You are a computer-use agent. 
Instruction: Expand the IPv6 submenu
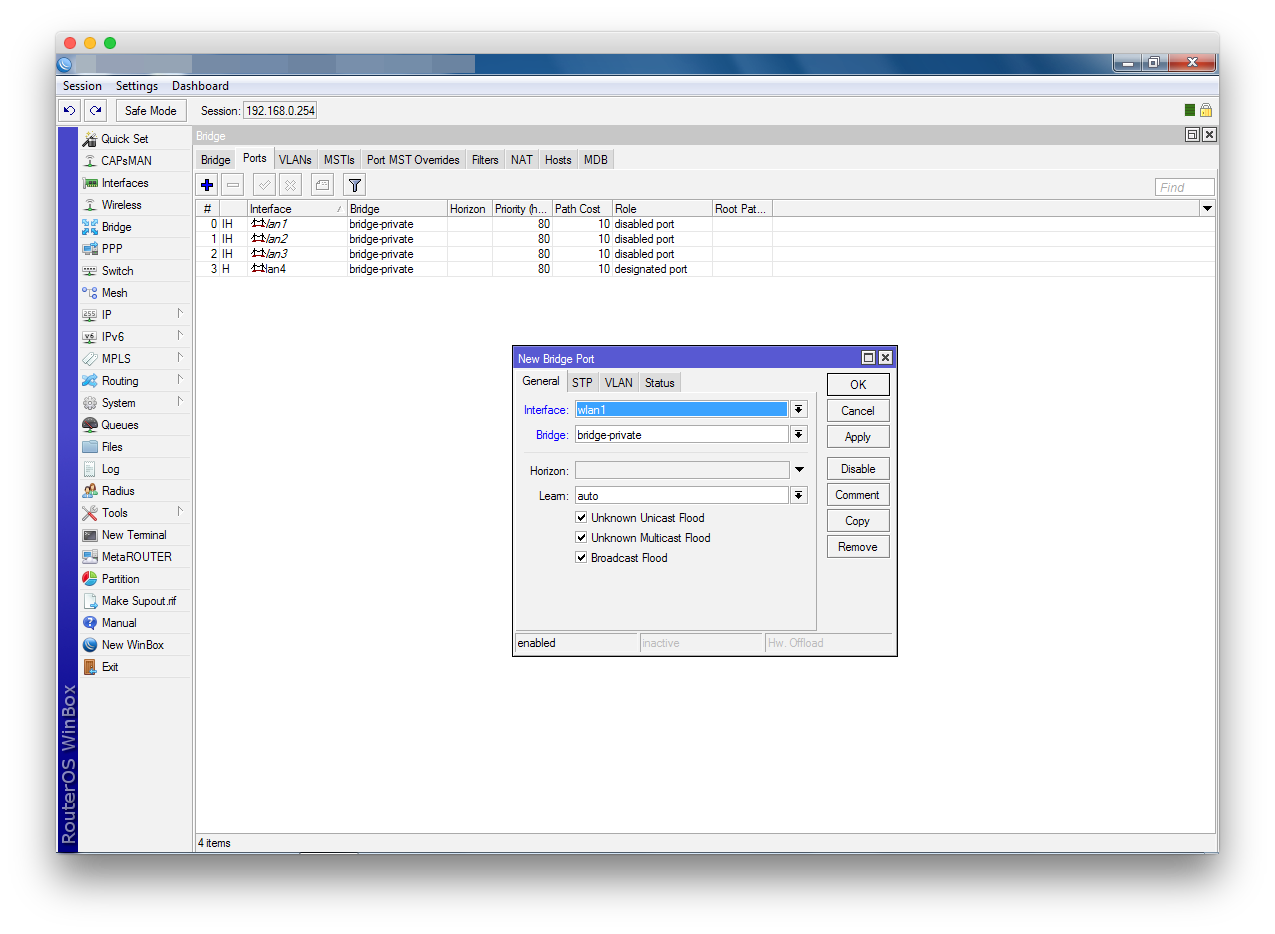point(180,337)
